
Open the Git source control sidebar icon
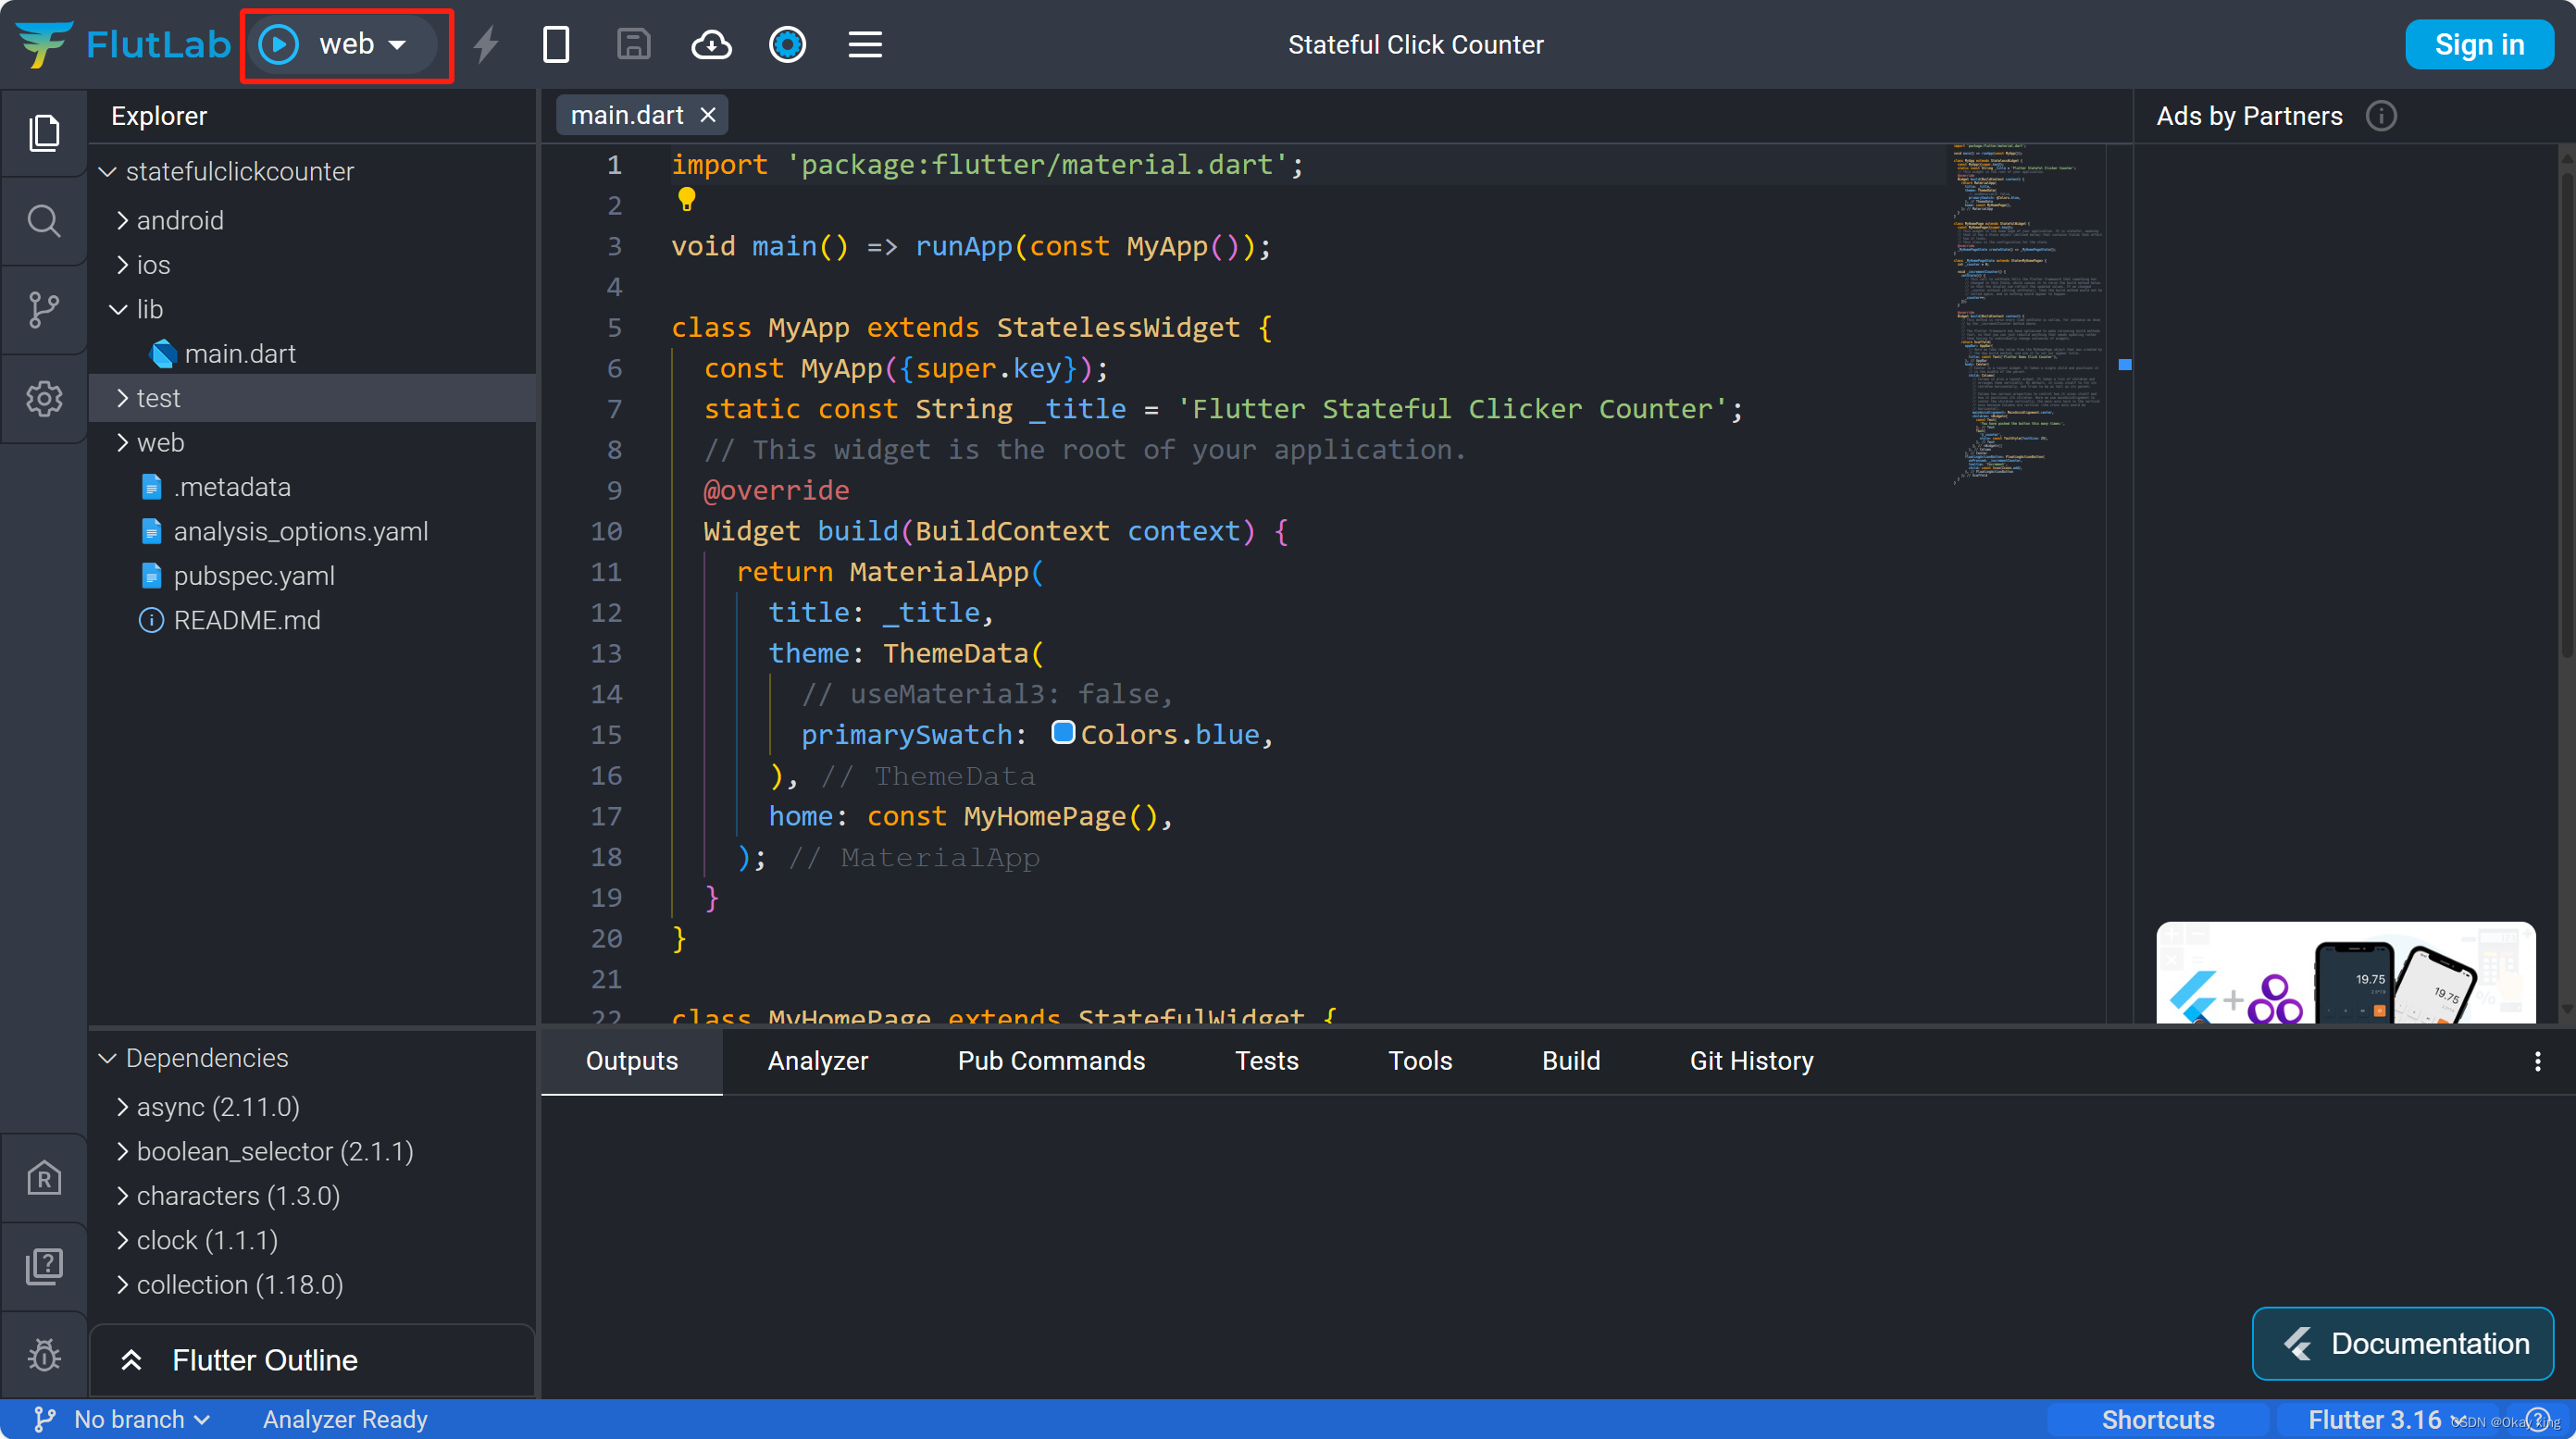click(44, 310)
